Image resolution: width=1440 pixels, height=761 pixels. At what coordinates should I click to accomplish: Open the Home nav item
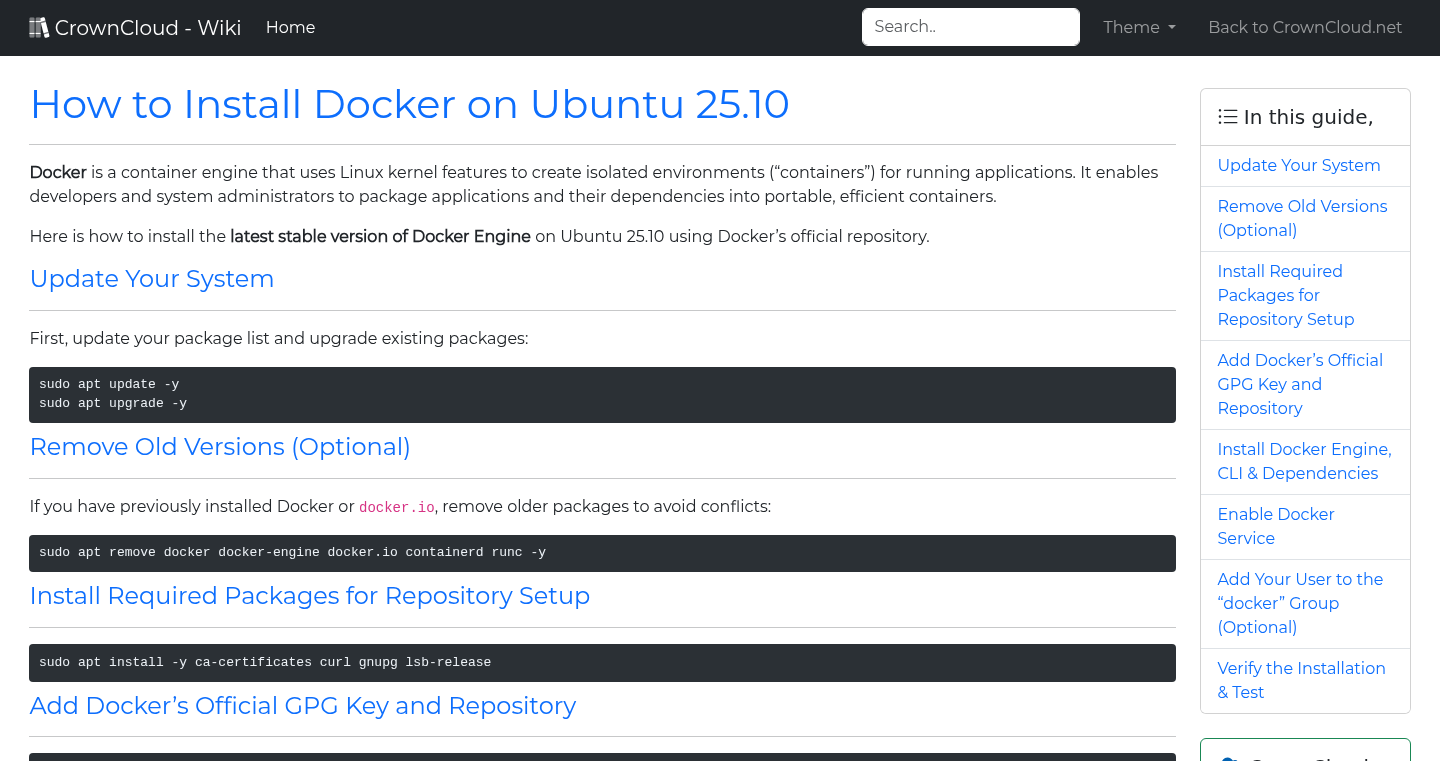(290, 27)
